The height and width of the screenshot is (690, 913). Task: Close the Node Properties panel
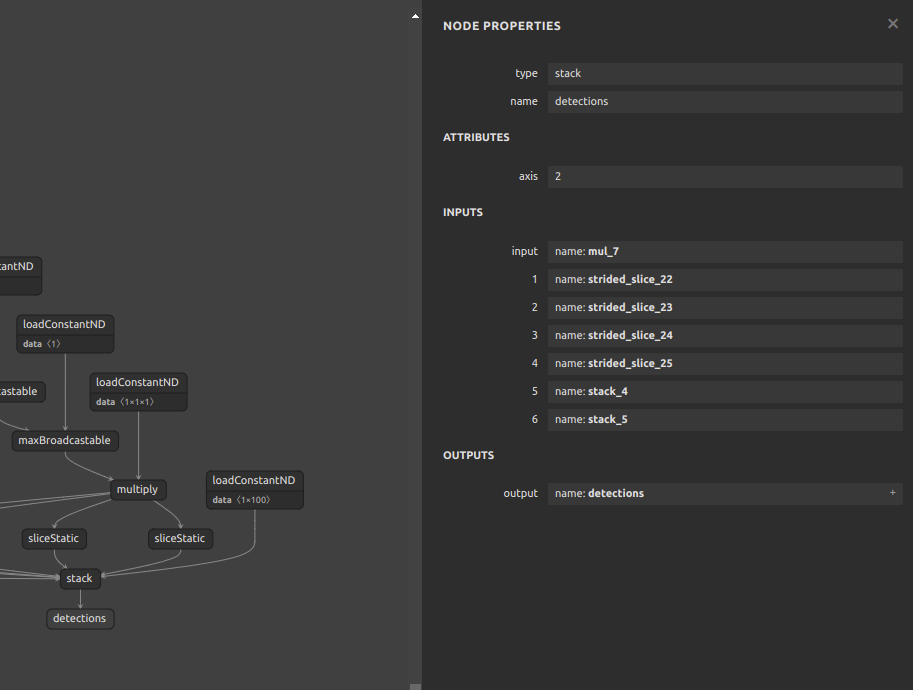point(892,24)
